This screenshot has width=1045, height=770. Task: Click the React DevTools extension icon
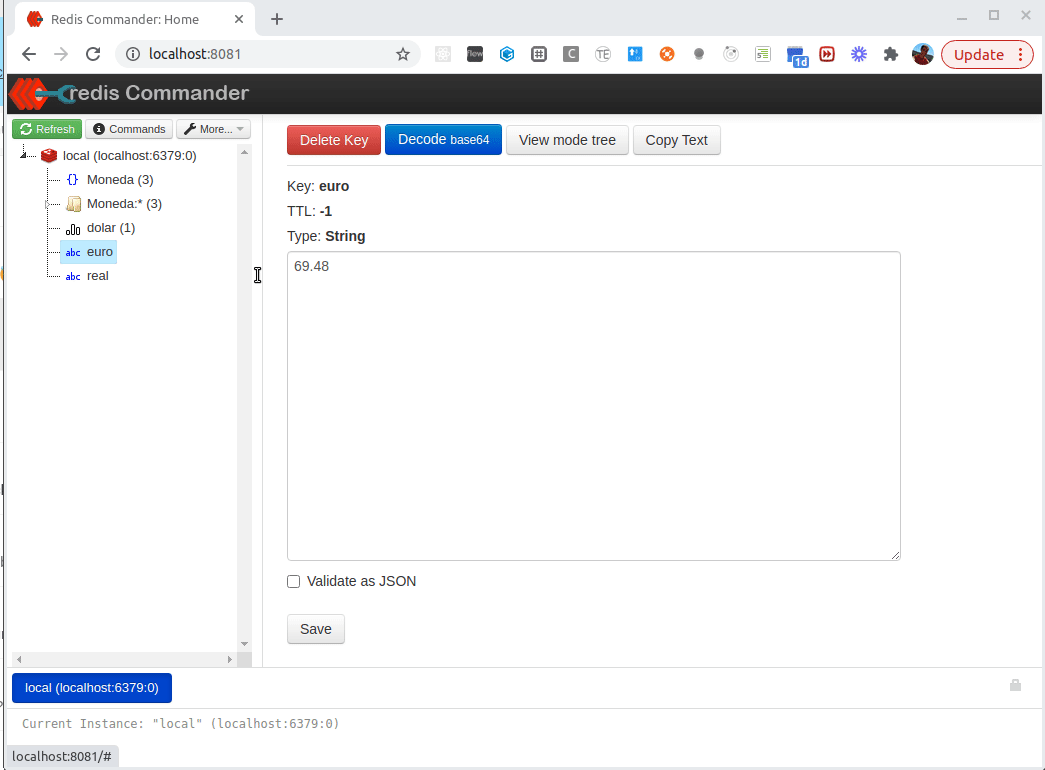[x=443, y=54]
